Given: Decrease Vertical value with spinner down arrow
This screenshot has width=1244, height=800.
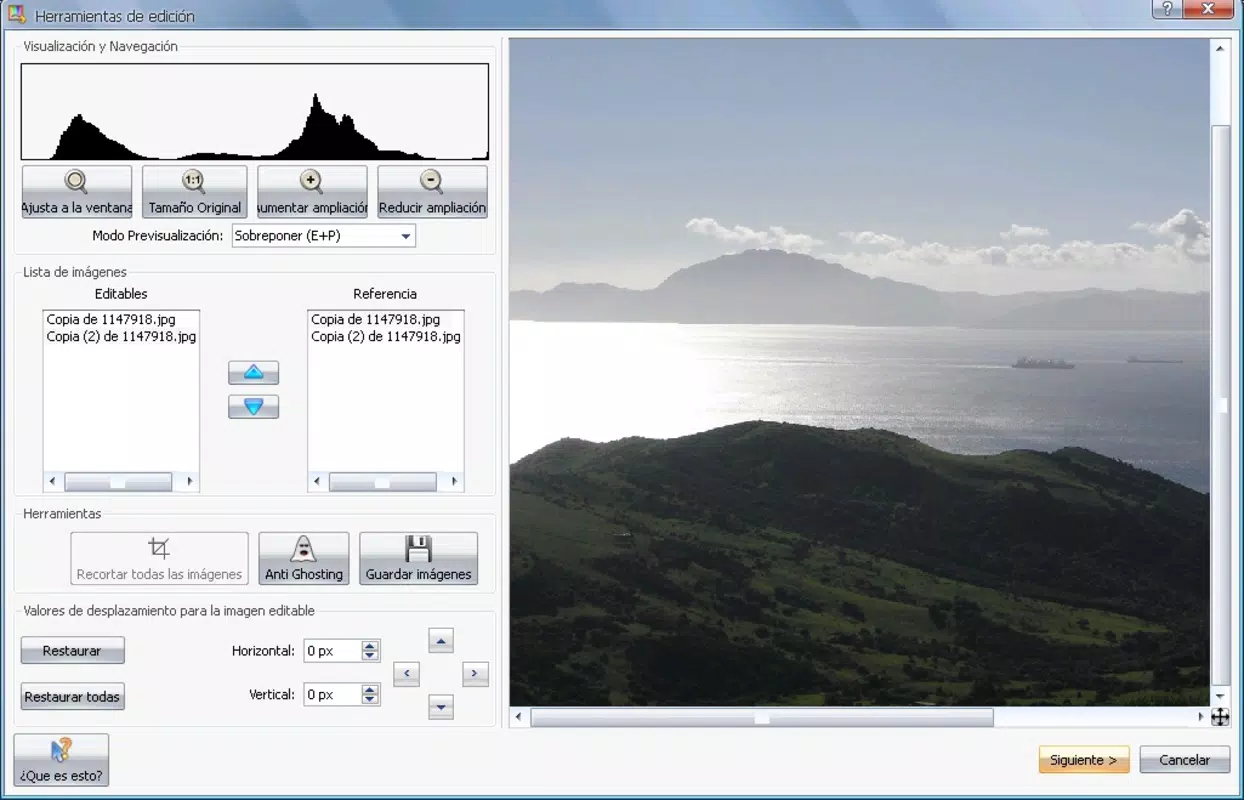Looking at the screenshot, I should point(370,699).
